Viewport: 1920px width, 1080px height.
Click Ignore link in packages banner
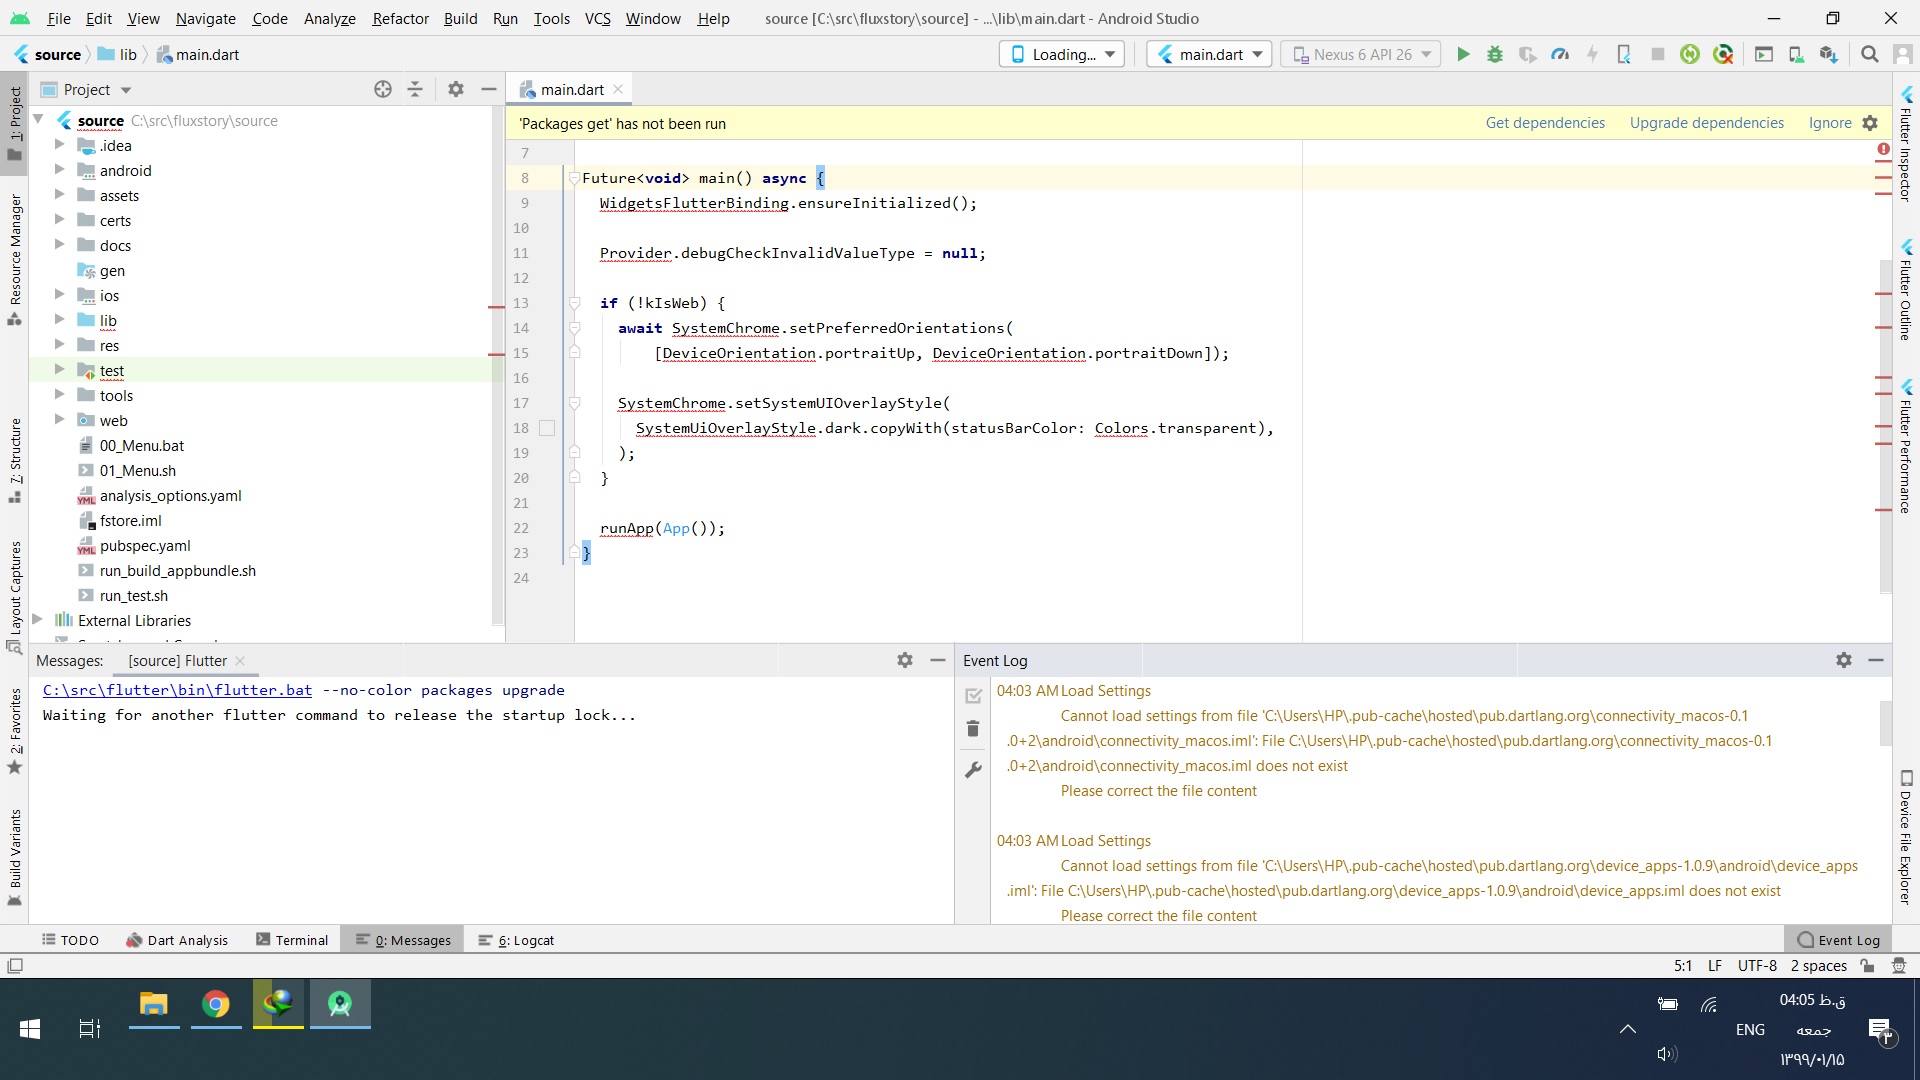tap(1830, 123)
